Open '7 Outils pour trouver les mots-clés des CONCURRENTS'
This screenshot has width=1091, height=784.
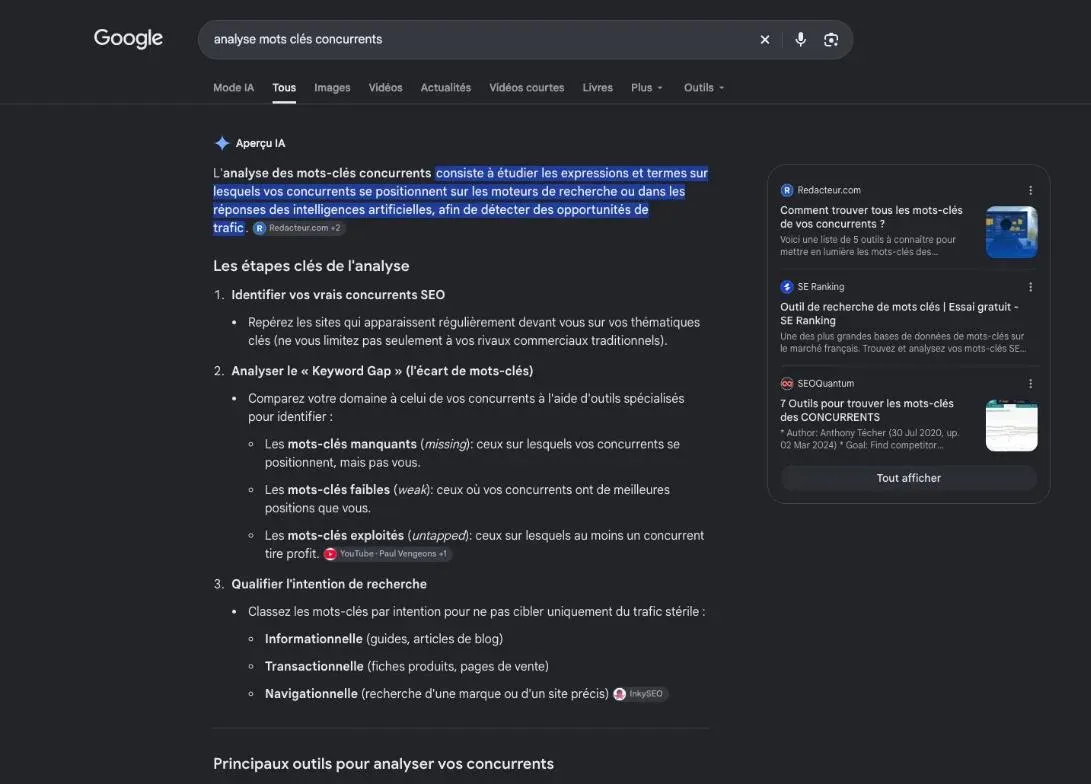(867, 410)
